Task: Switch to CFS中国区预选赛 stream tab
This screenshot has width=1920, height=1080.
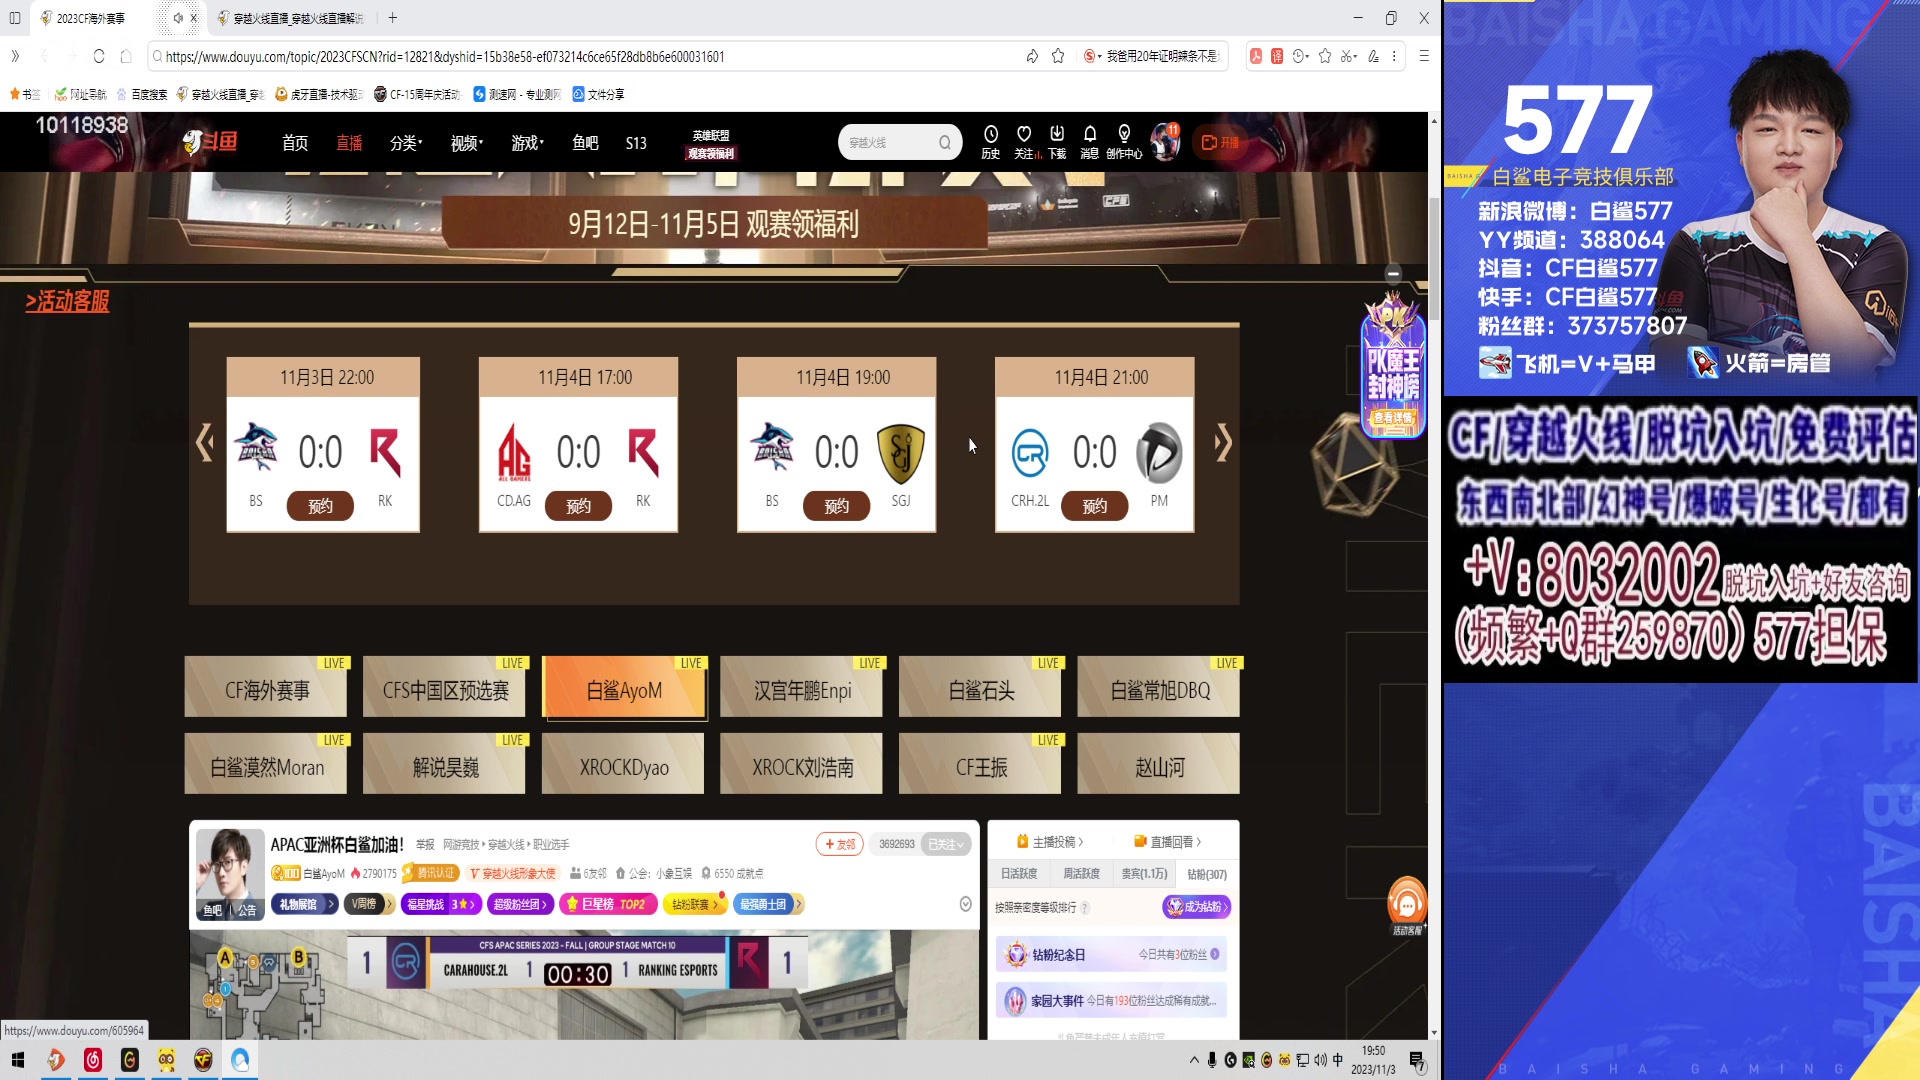Action: coord(445,689)
